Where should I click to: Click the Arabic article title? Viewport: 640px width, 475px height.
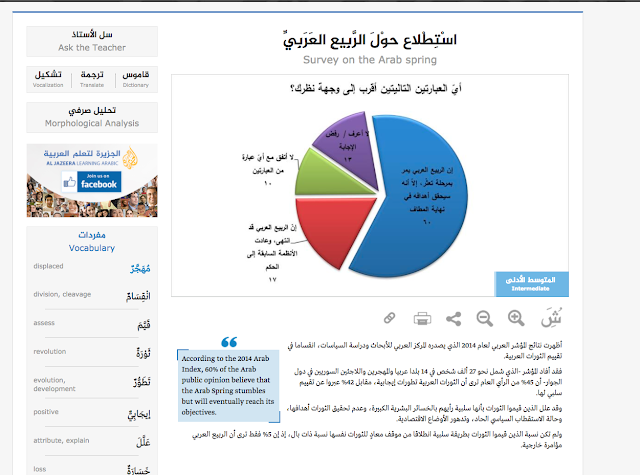(x=370, y=40)
